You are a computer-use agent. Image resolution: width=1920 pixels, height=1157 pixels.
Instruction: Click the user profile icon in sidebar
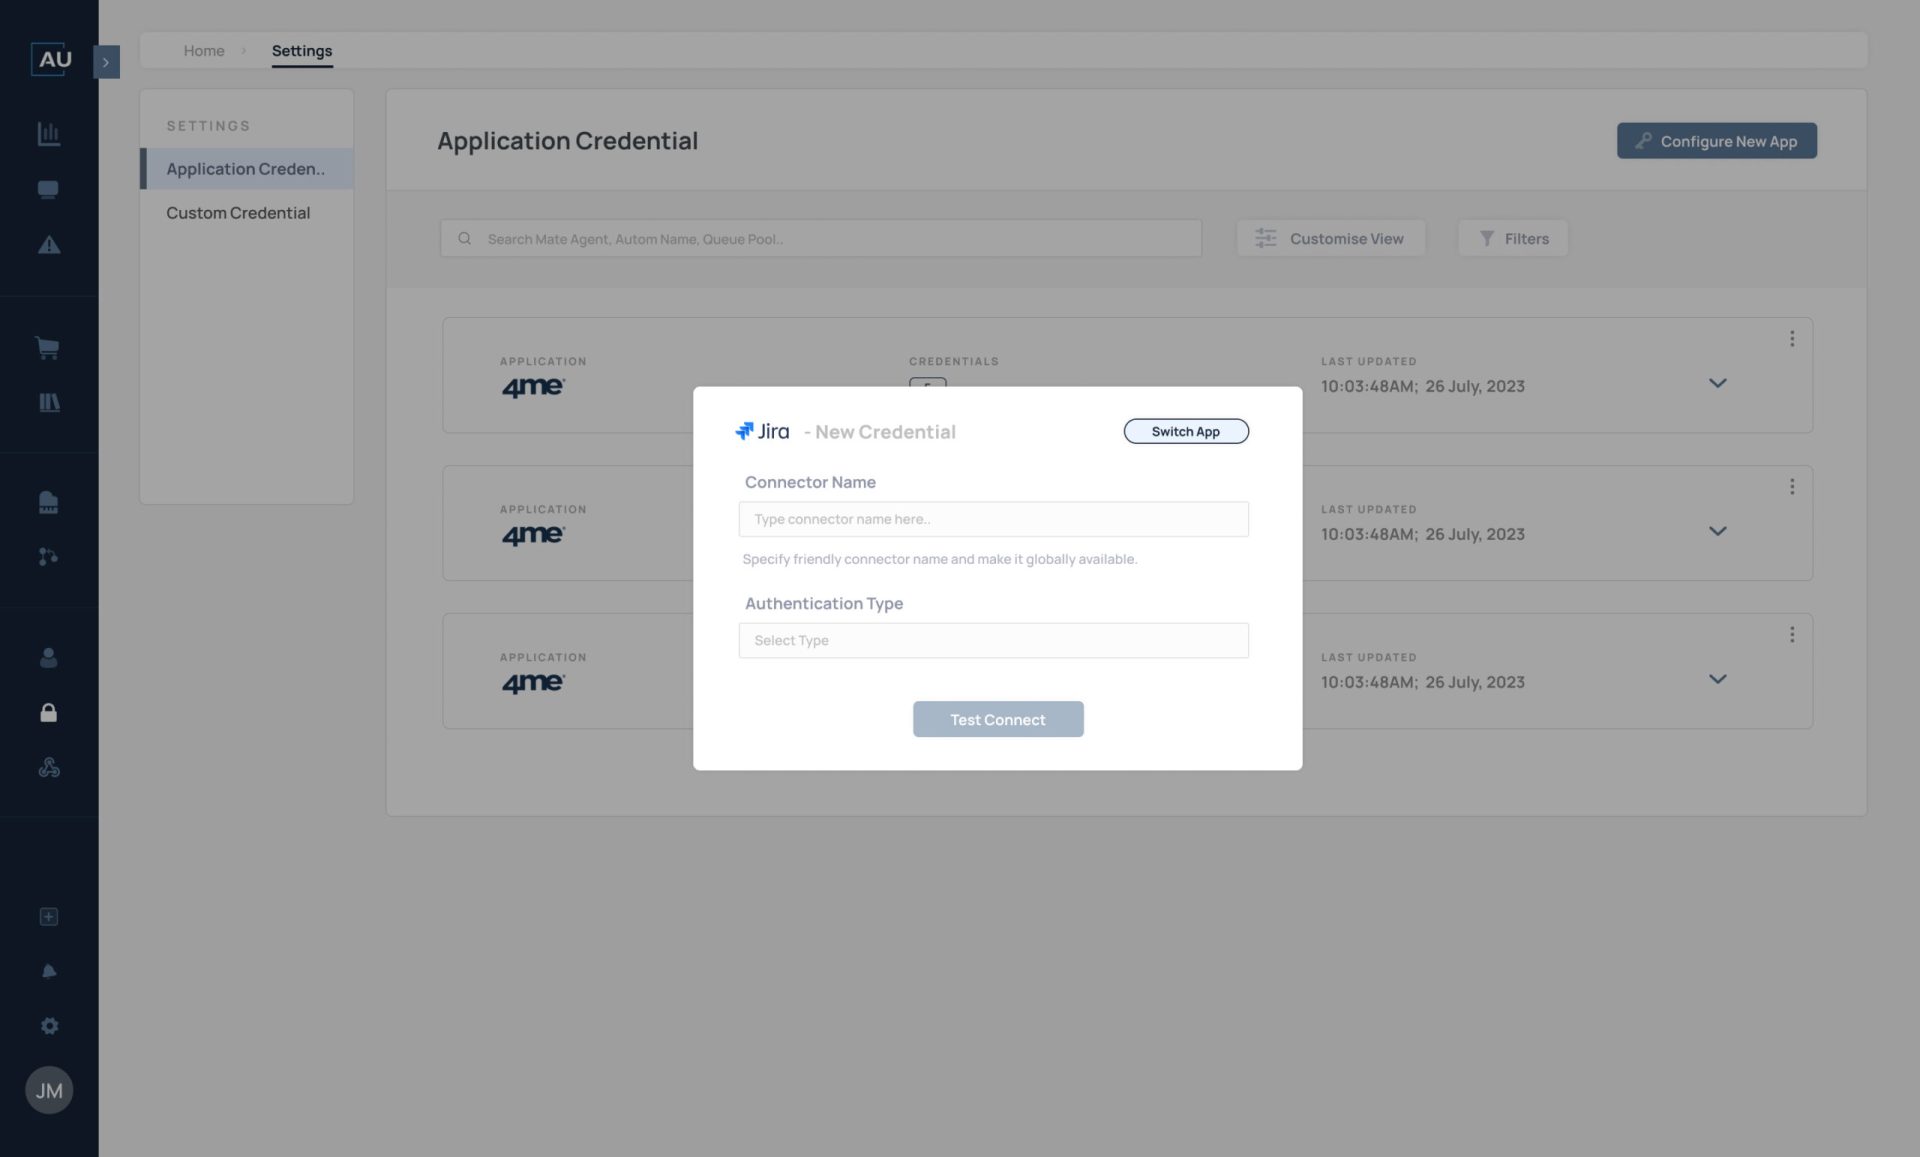click(48, 657)
